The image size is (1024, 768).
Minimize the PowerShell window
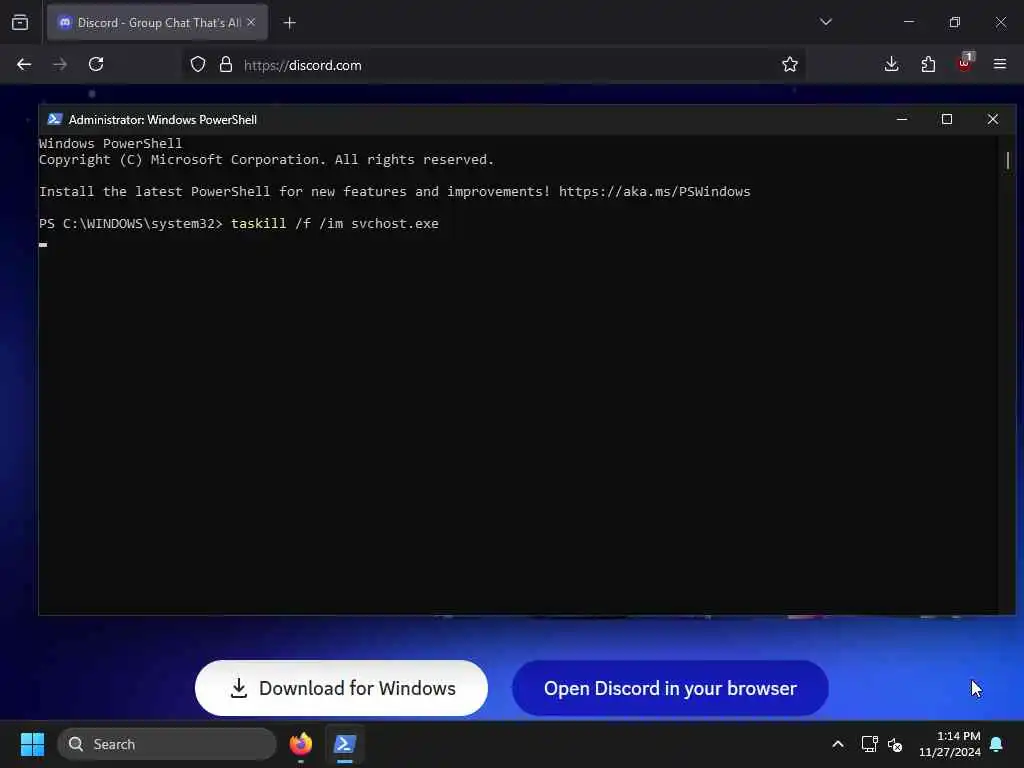[x=902, y=120]
